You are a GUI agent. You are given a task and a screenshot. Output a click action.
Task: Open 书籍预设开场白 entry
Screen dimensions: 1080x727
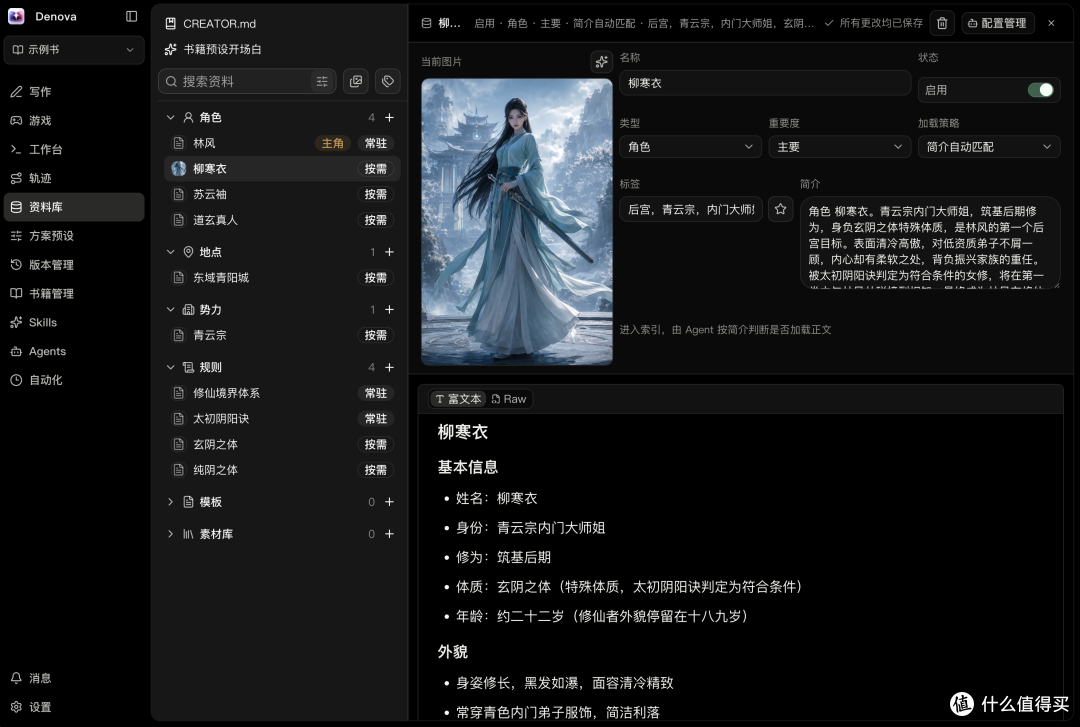click(214, 50)
